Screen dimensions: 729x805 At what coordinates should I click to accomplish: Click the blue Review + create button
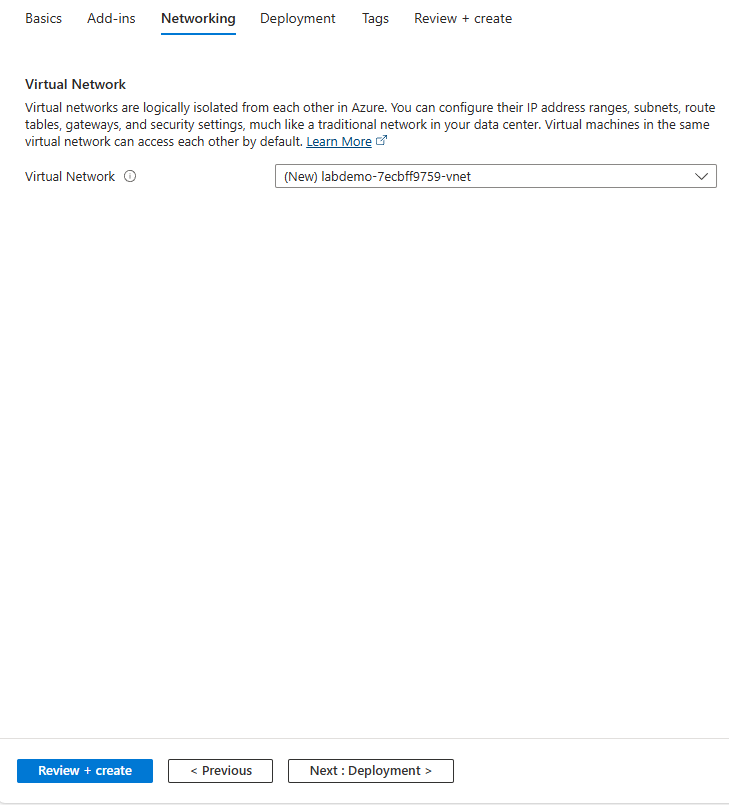click(x=85, y=771)
